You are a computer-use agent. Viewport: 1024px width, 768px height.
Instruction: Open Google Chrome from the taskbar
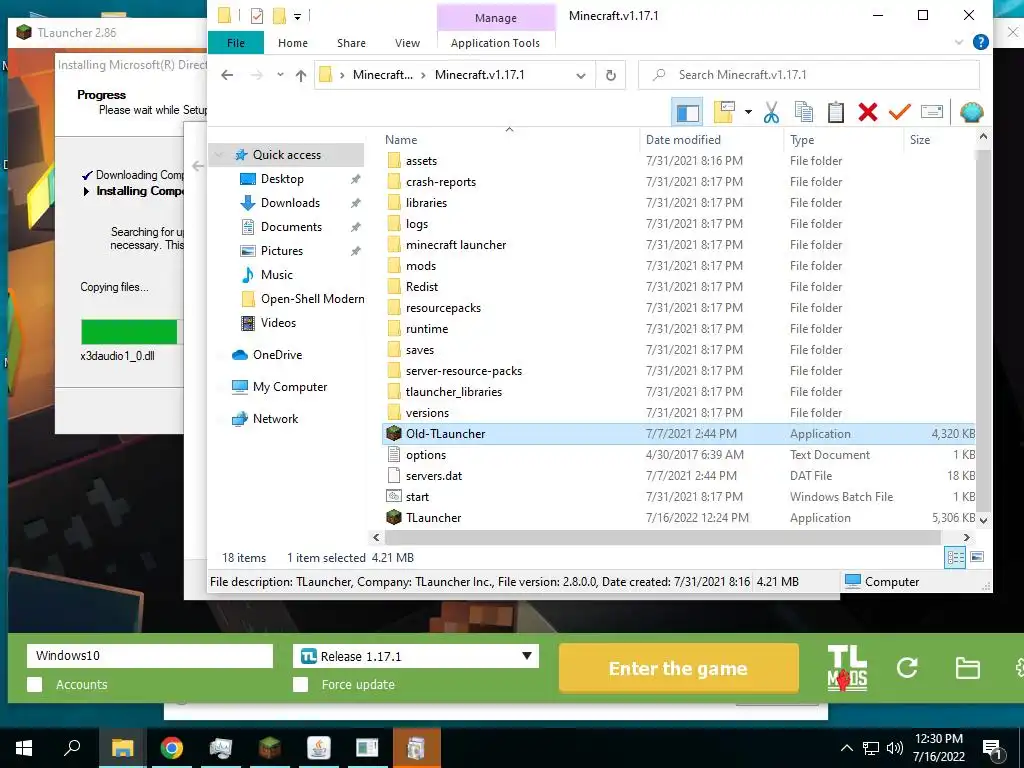tap(172, 748)
